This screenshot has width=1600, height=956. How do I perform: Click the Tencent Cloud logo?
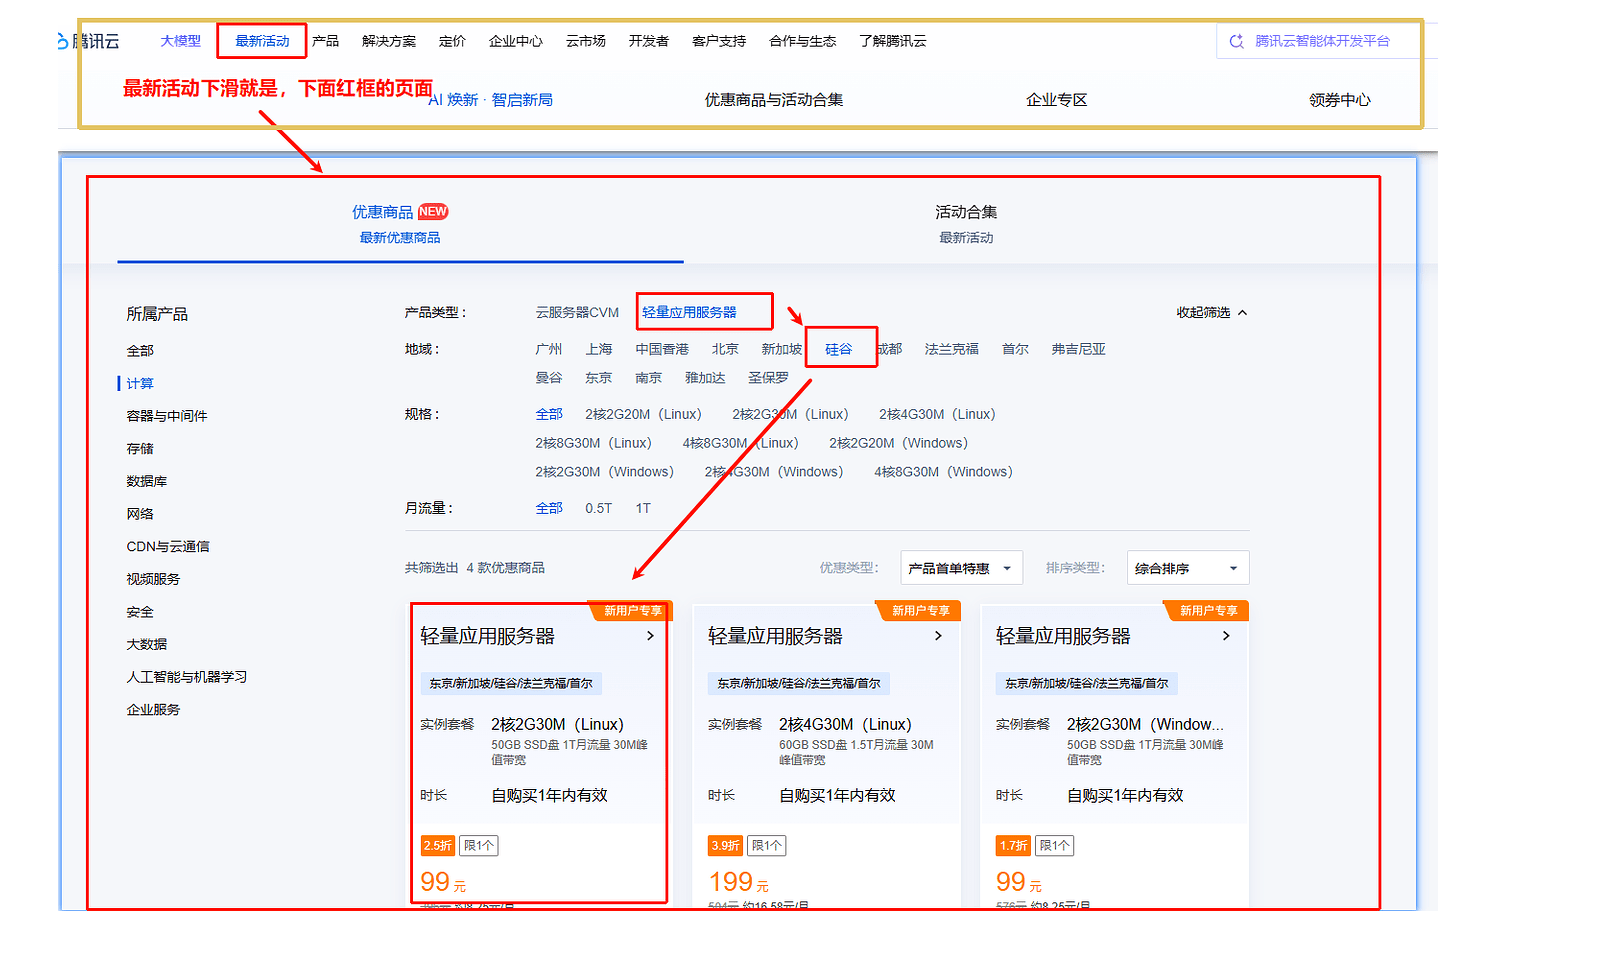click(x=88, y=41)
